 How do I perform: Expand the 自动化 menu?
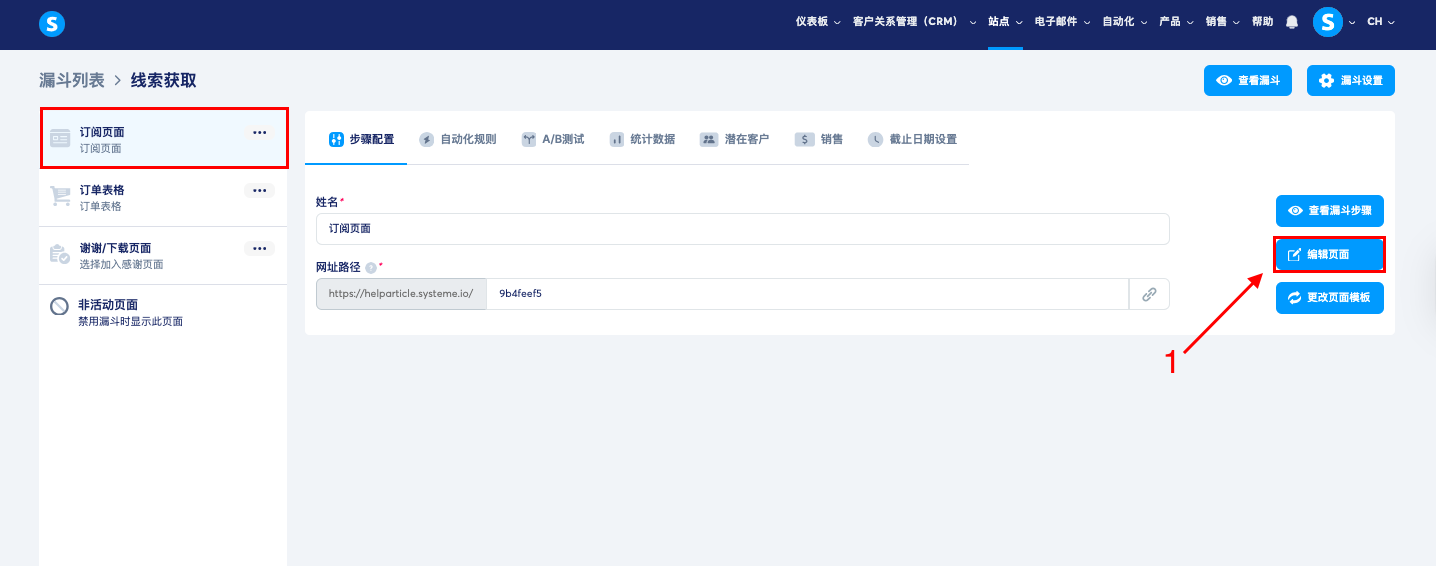coord(1125,22)
